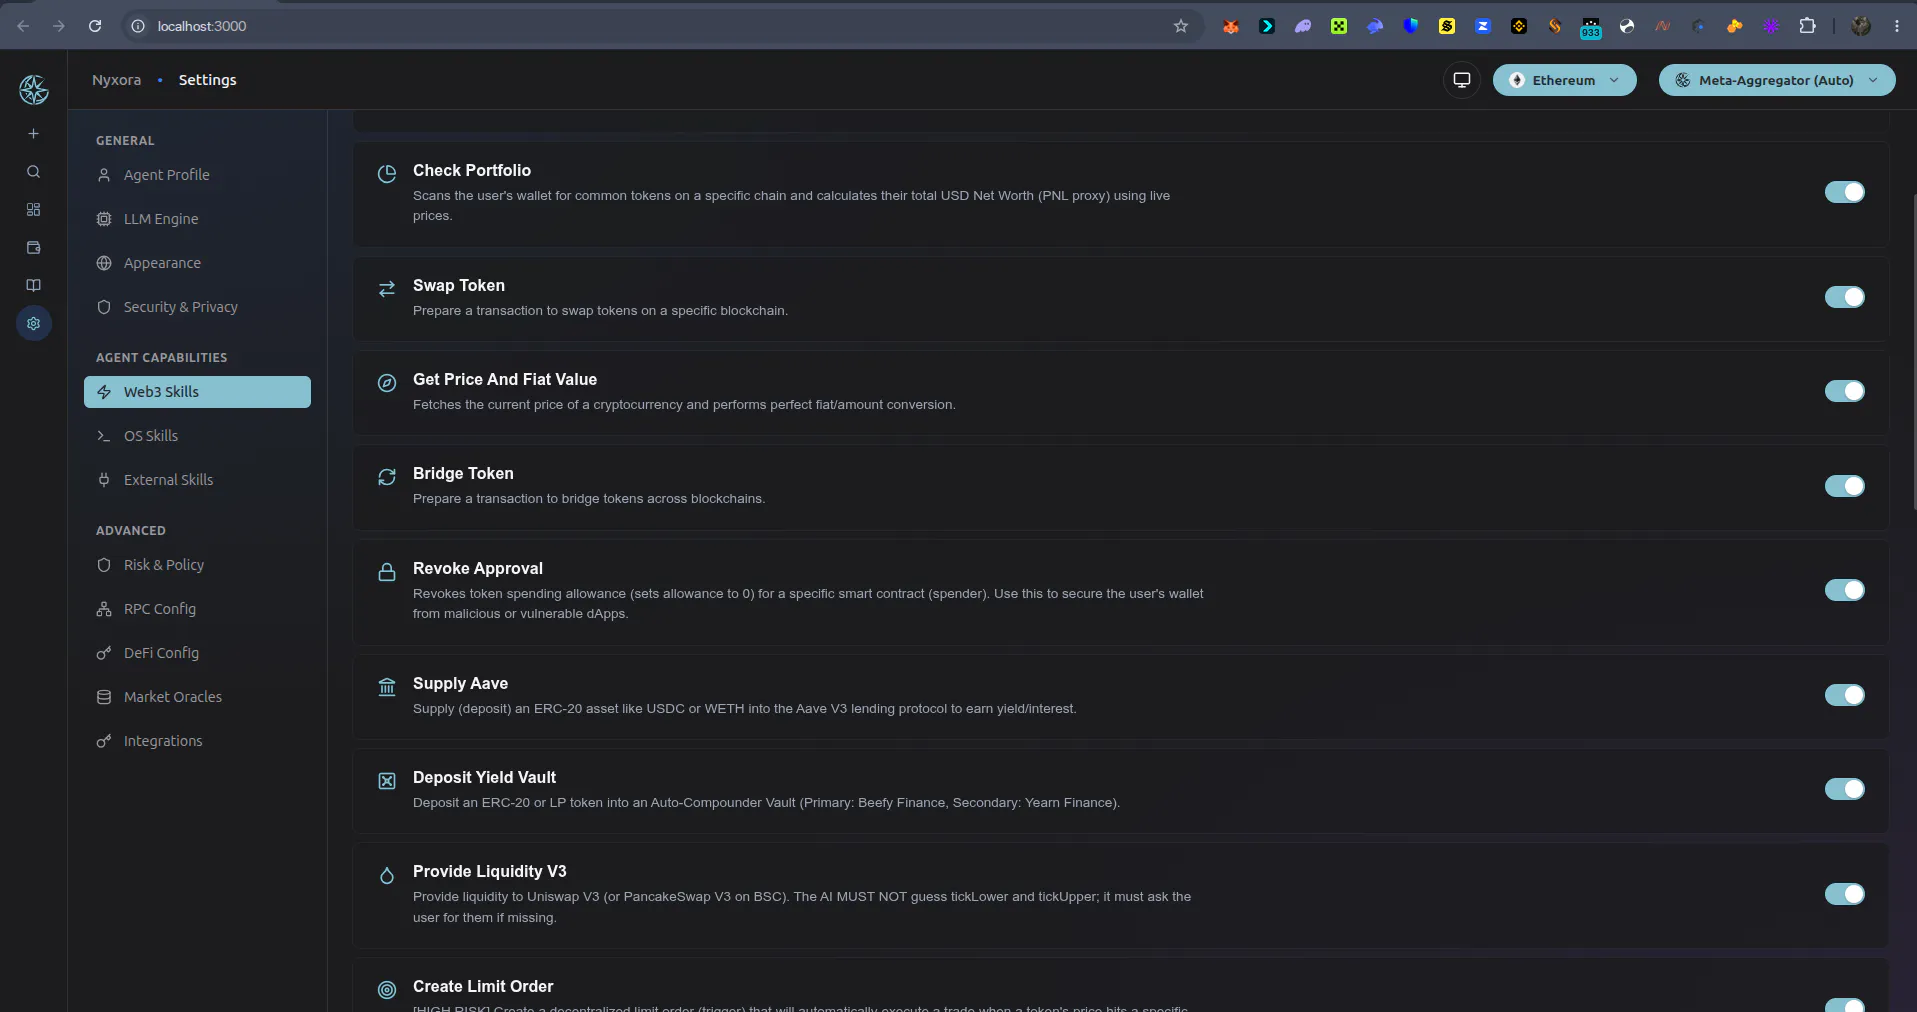Screen dimensions: 1917x1012
Task: Open the dashboard grid icon in the left rail
Action: [x=33, y=210]
